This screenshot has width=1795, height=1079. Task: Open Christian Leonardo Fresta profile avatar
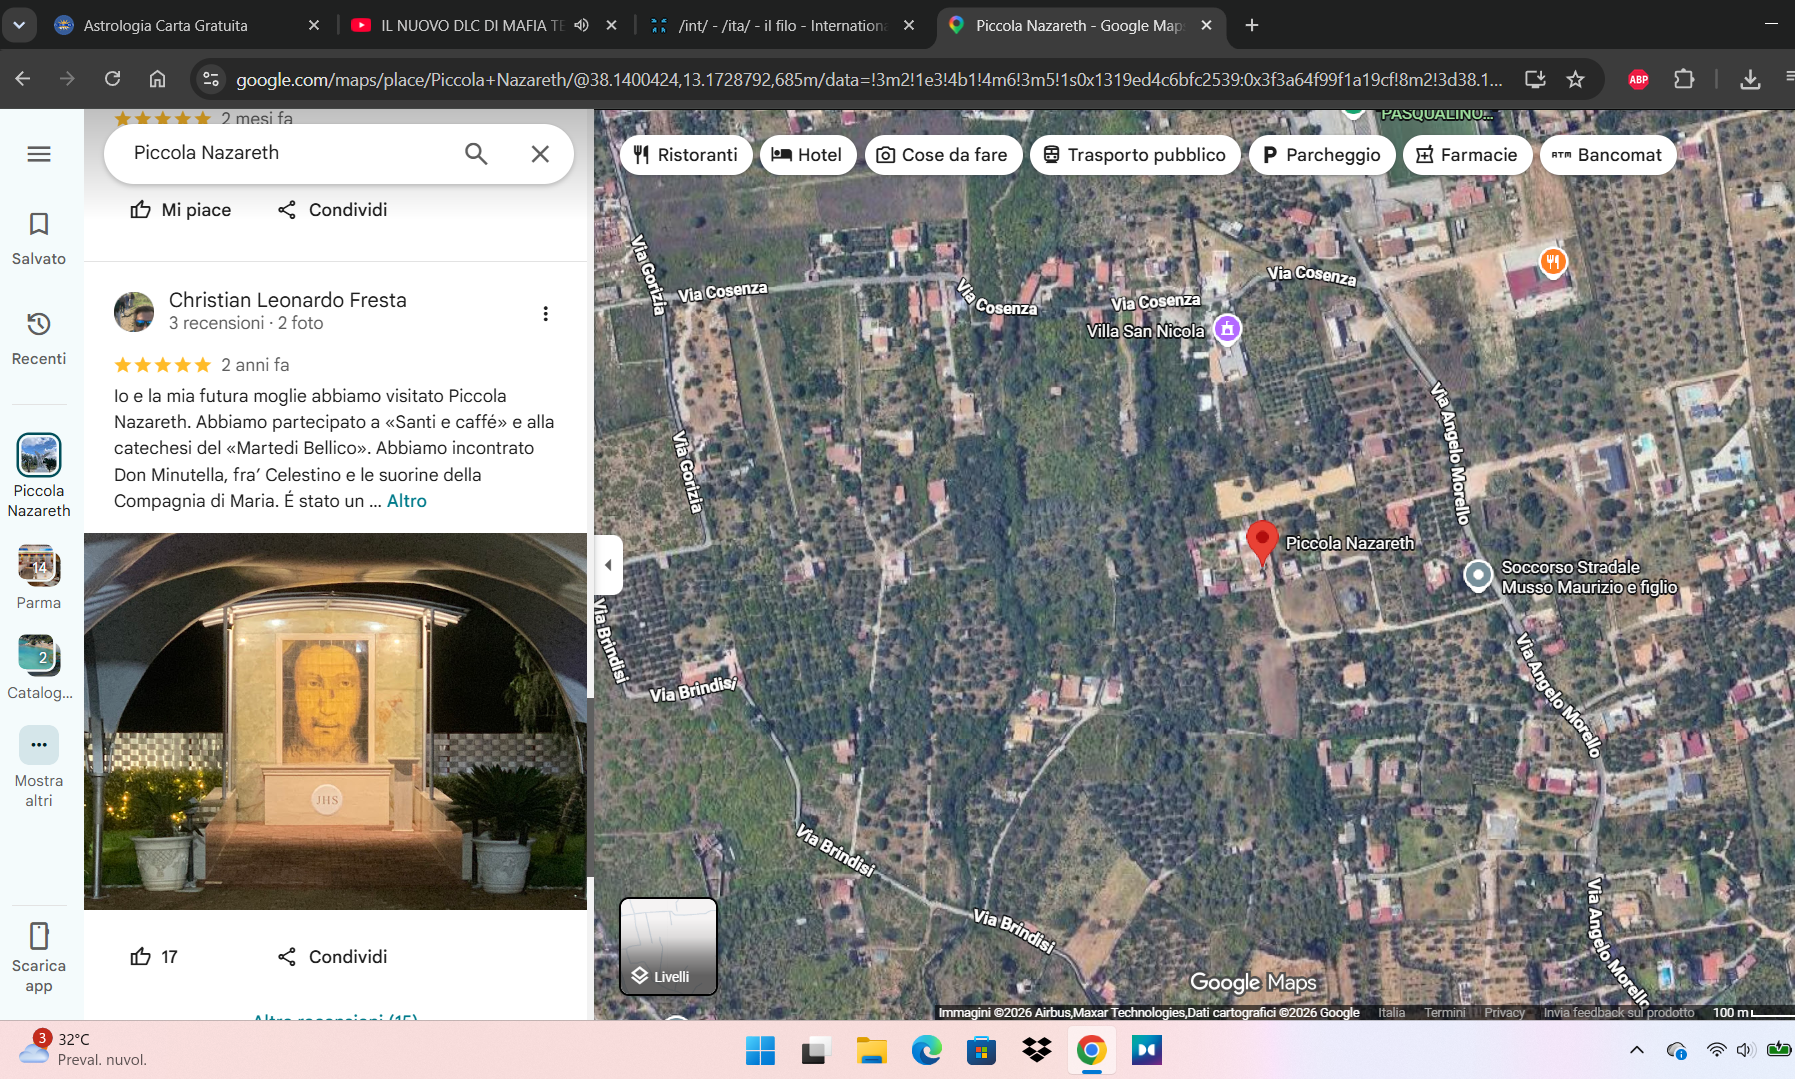[x=134, y=312]
